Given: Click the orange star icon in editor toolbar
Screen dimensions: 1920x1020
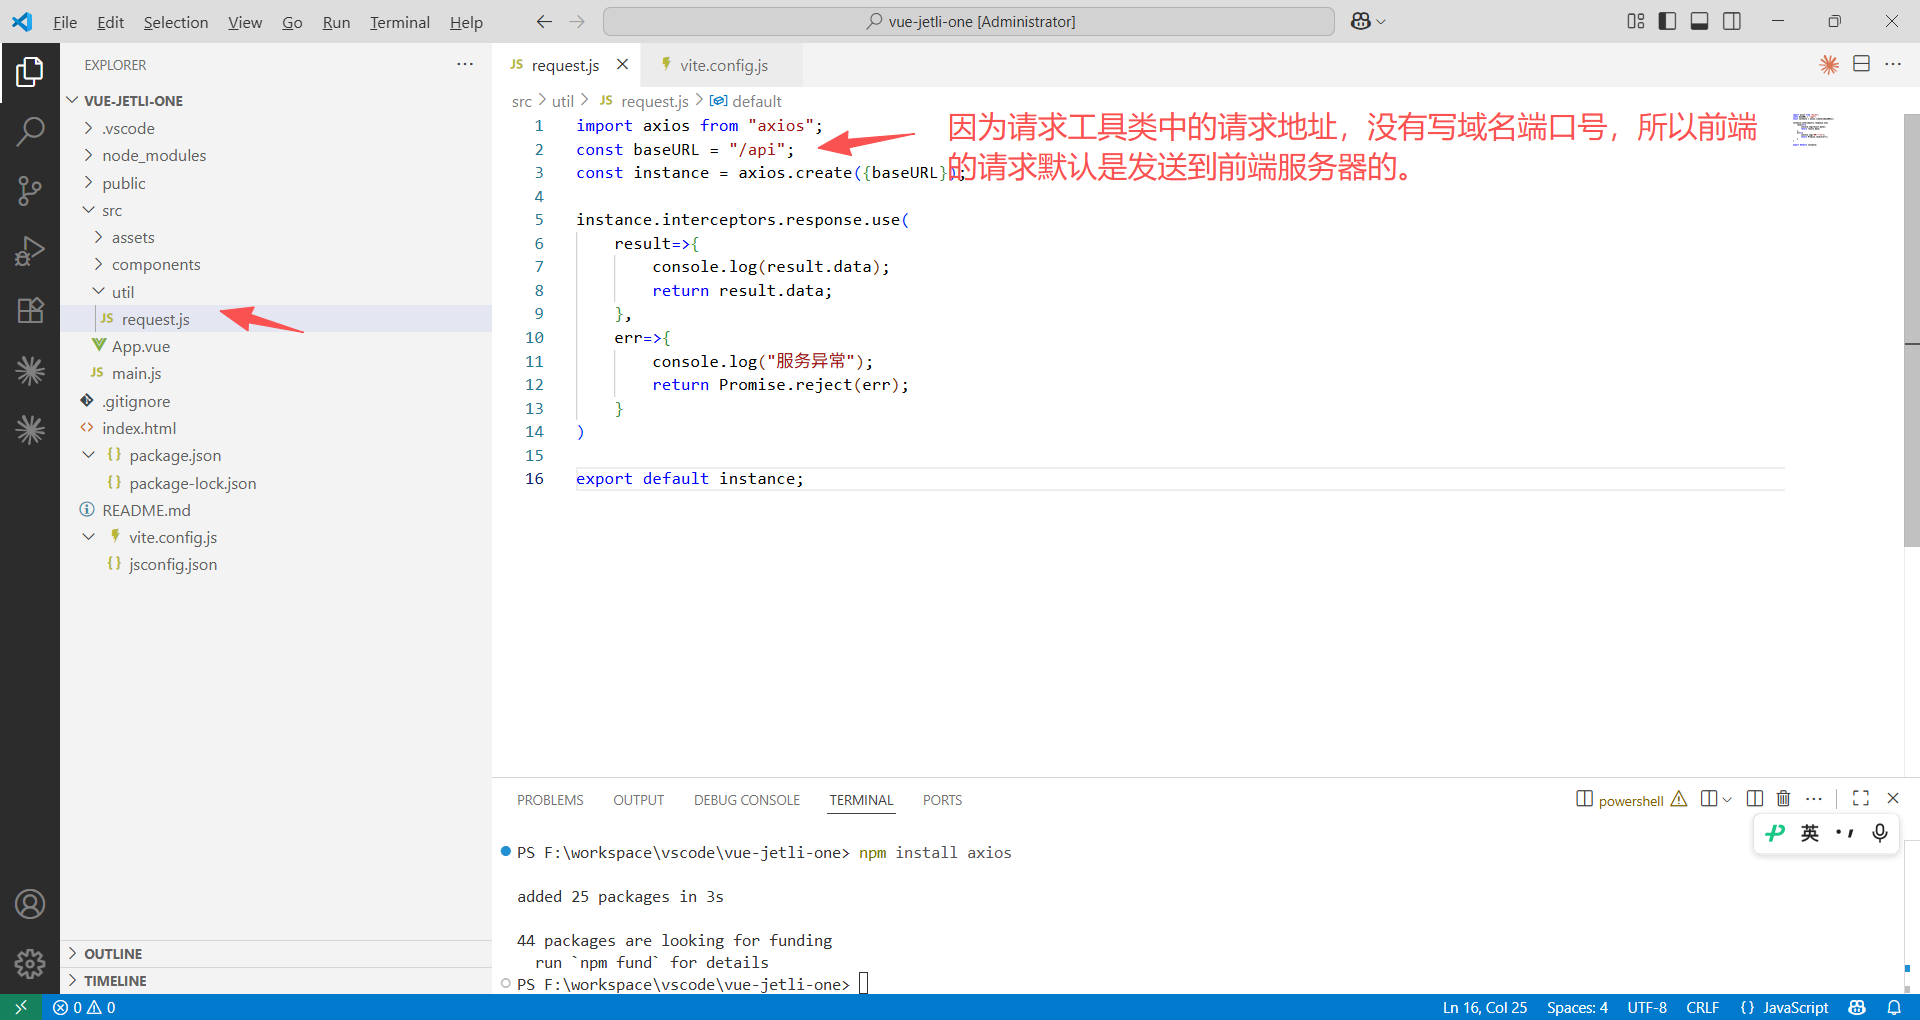Looking at the screenshot, I should coord(1829,64).
